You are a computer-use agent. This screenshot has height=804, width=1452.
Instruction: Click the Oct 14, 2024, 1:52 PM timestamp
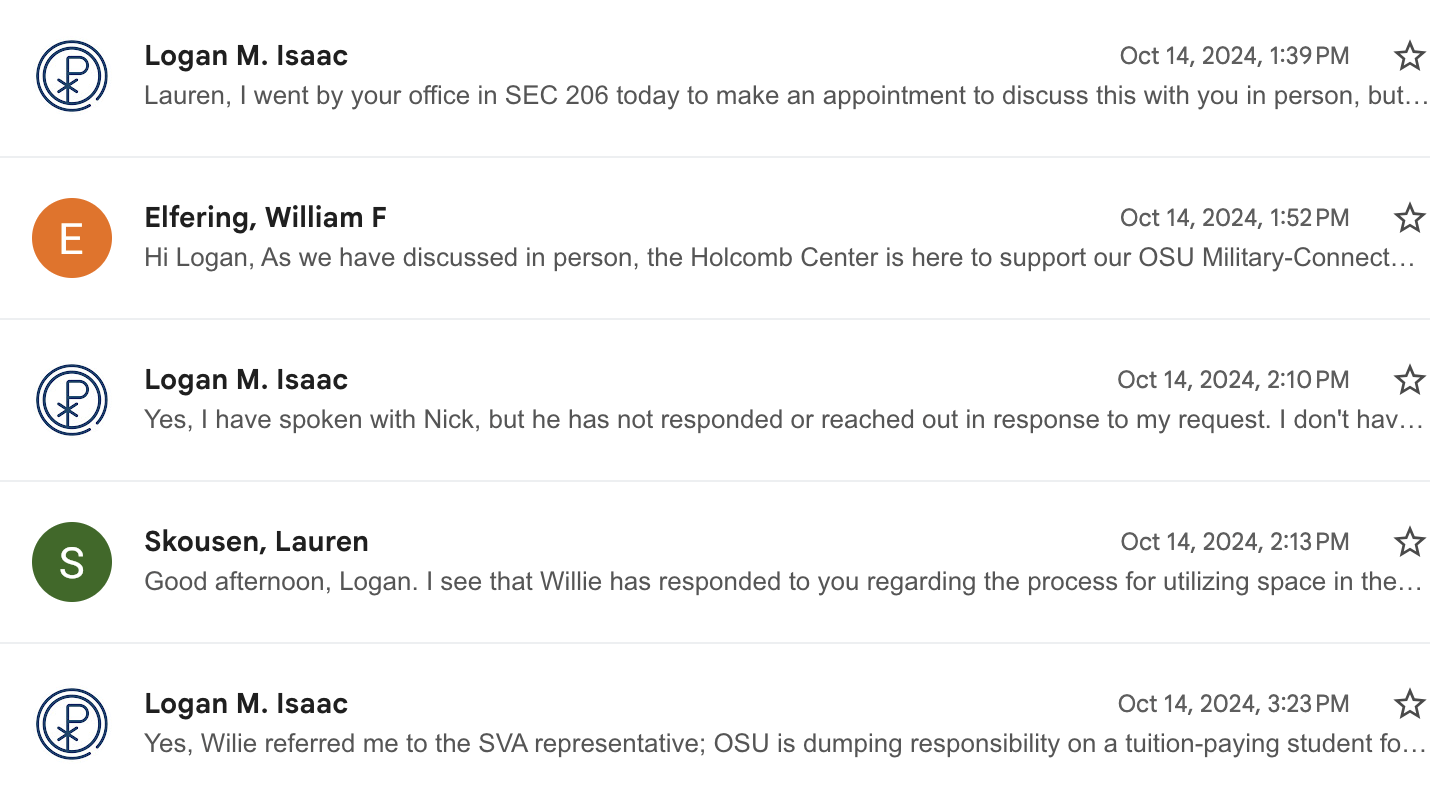(1234, 218)
